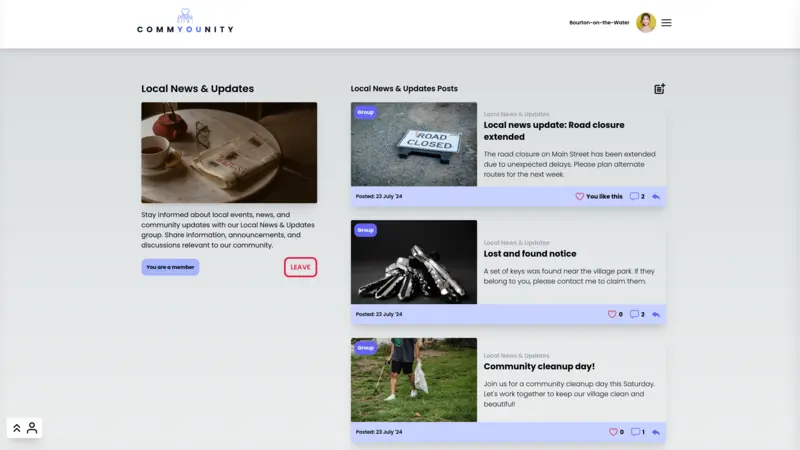Click the Bourton-on-the-Water location label
Viewport: 800px width, 450px height.
pos(599,22)
